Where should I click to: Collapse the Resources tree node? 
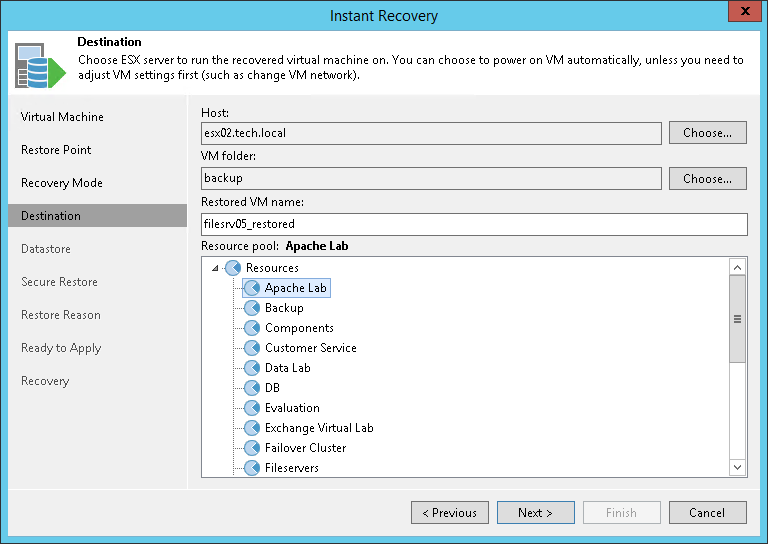point(215,268)
